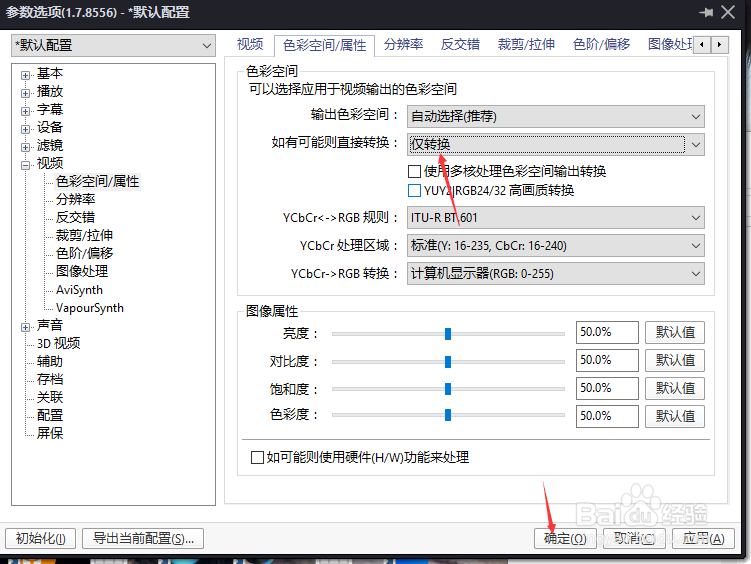The height and width of the screenshot is (564, 751).
Task: Open YCbCr 处理区域 dropdown
Action: click(x=556, y=246)
